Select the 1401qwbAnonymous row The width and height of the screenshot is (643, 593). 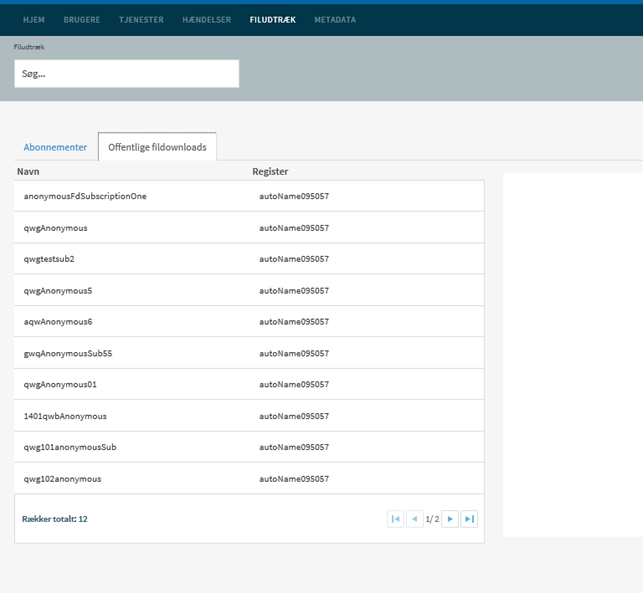65,416
